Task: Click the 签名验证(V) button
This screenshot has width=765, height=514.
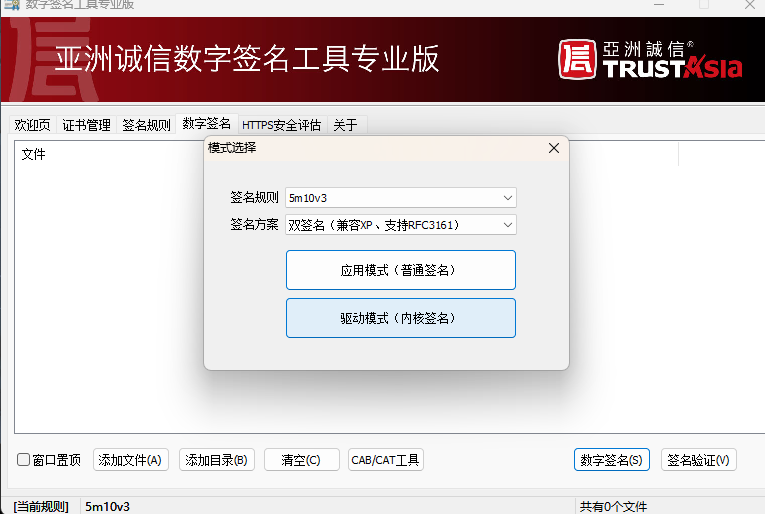Action: pyautogui.click(x=699, y=460)
